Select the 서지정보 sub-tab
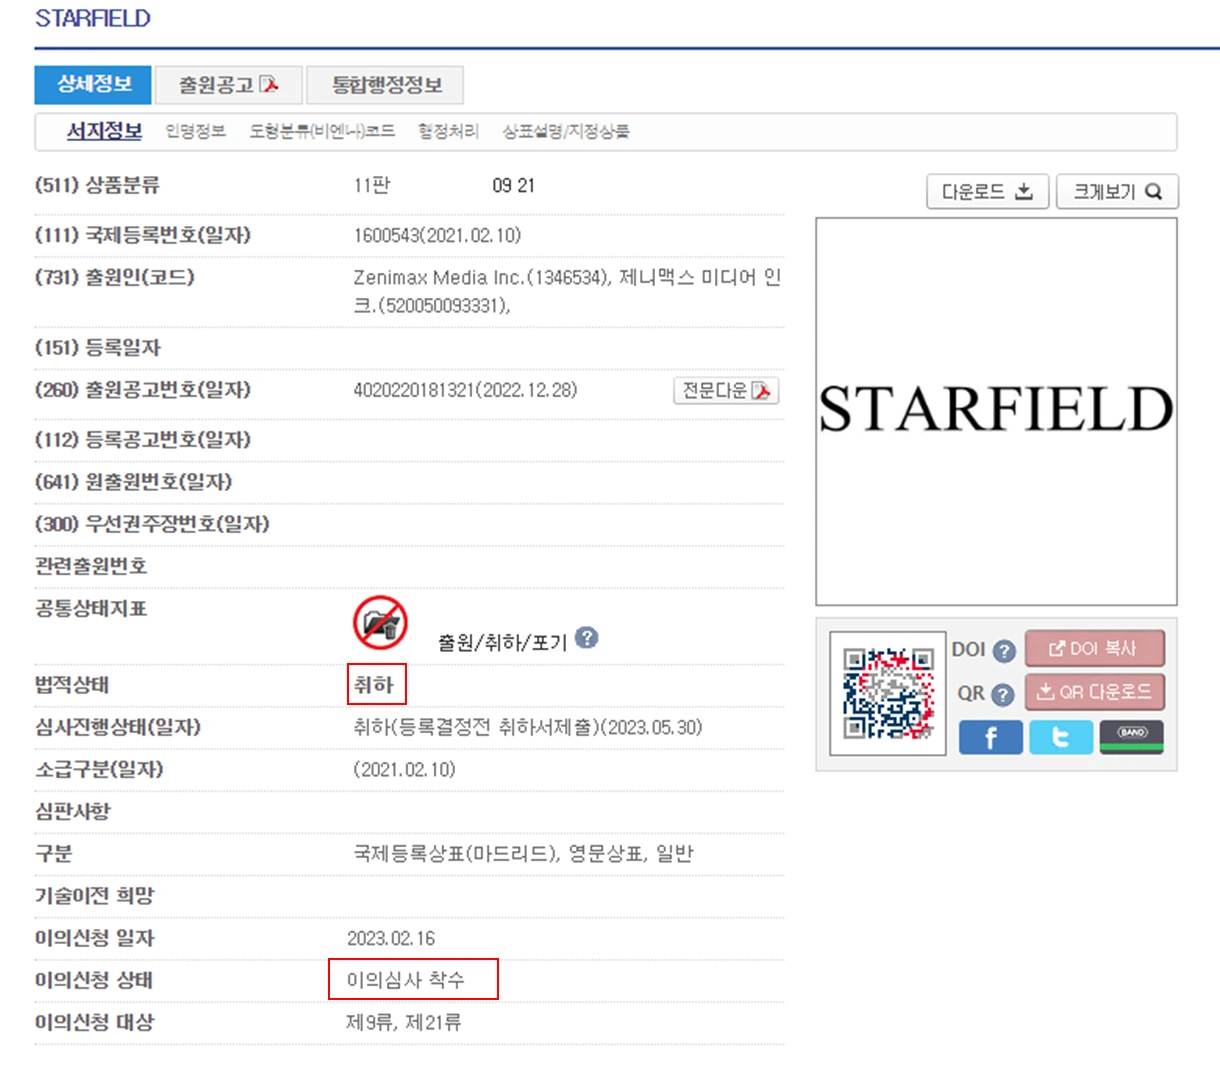This screenshot has height=1081, width=1220. tap(105, 131)
